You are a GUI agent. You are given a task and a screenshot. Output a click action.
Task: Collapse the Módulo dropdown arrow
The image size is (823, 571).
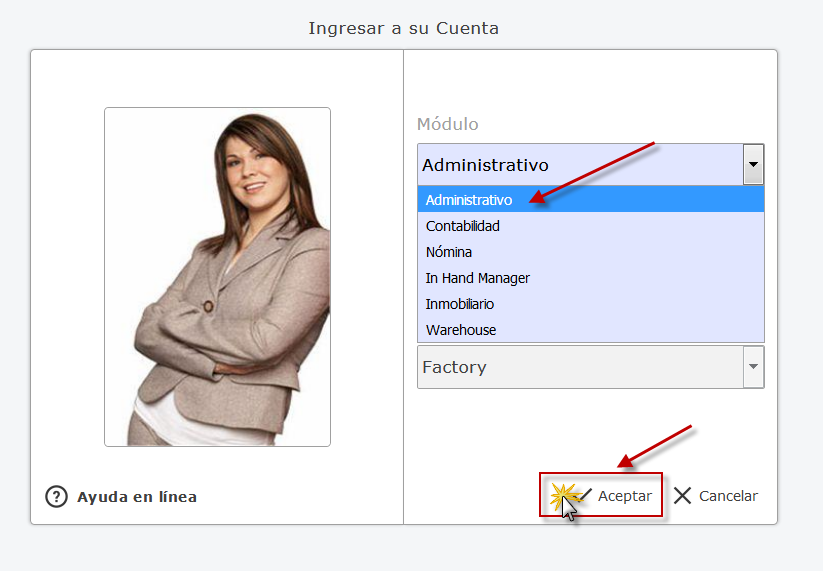click(753, 164)
